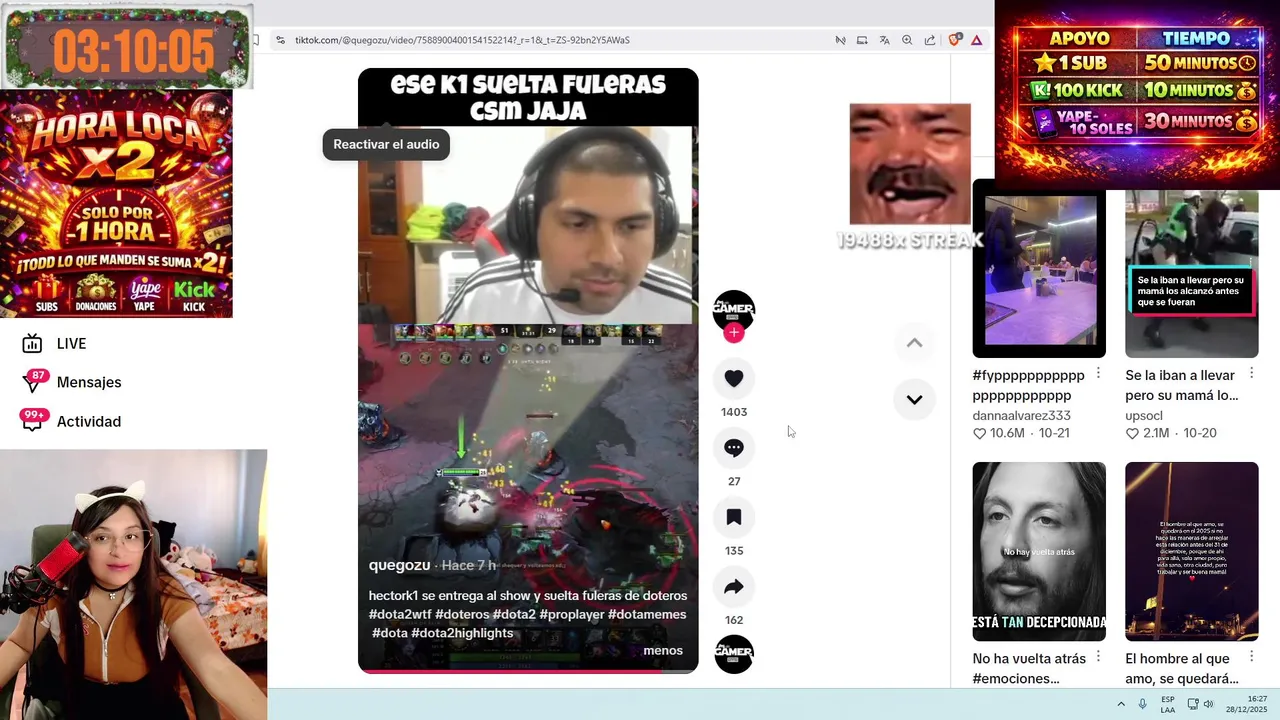Open more options for 'No ha vuelta atrás' video

[1098, 656]
